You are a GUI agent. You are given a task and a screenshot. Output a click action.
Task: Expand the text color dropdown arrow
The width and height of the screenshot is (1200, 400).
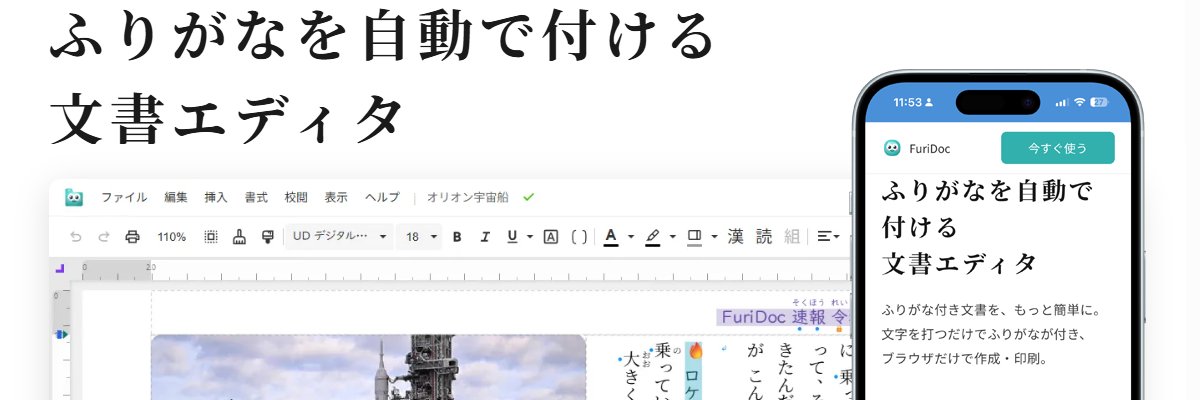coord(631,237)
